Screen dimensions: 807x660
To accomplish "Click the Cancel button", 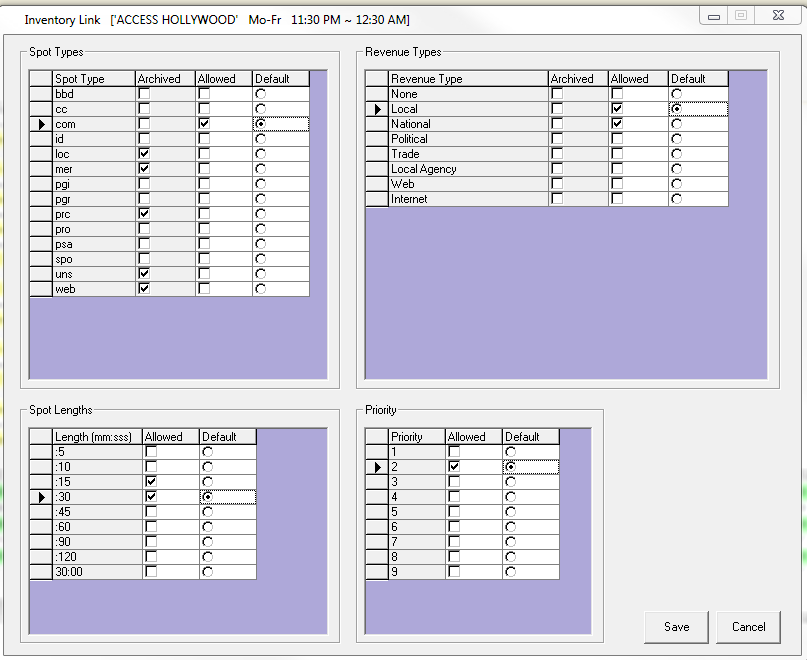I will [748, 627].
